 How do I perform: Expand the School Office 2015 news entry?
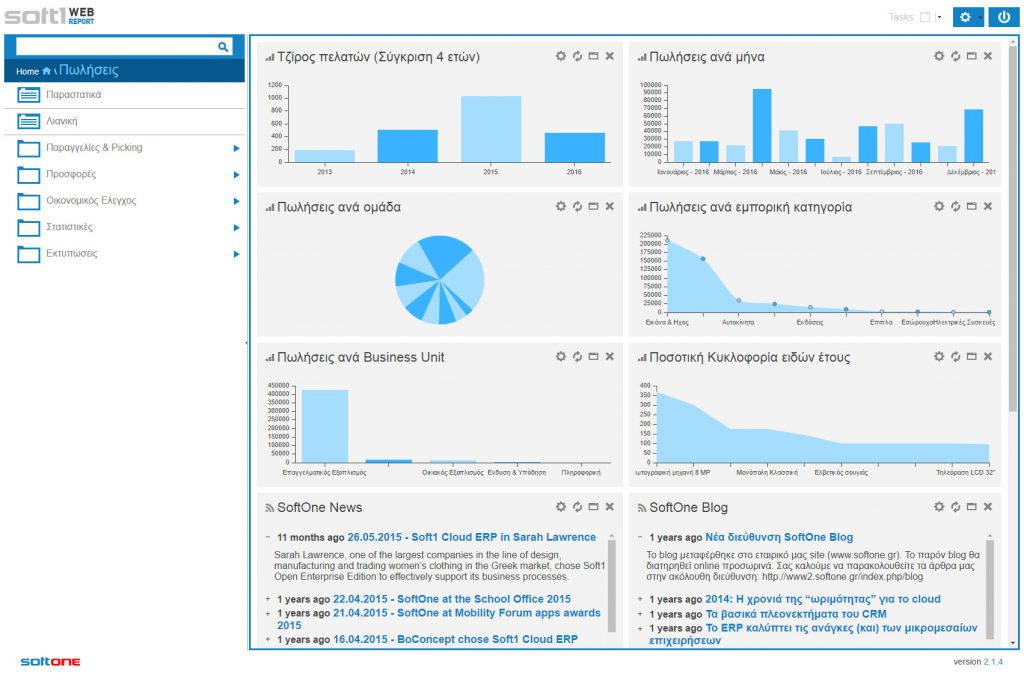pyautogui.click(x=268, y=599)
